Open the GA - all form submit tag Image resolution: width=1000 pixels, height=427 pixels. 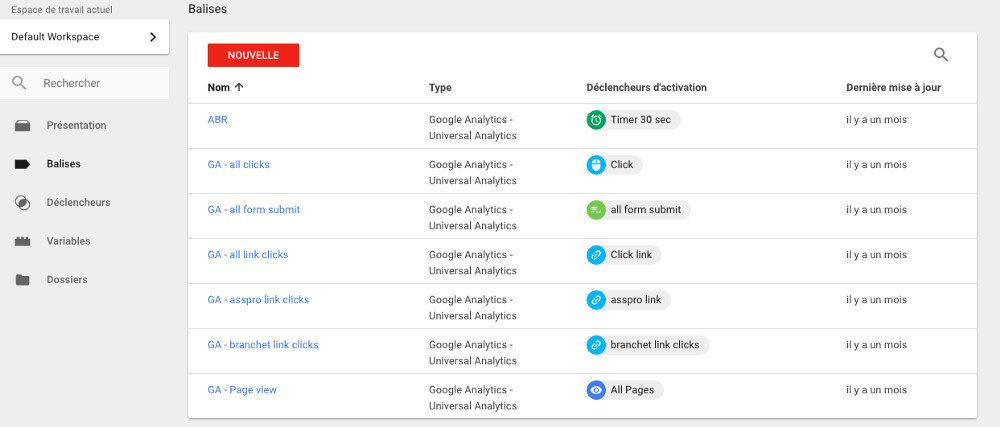pos(254,210)
